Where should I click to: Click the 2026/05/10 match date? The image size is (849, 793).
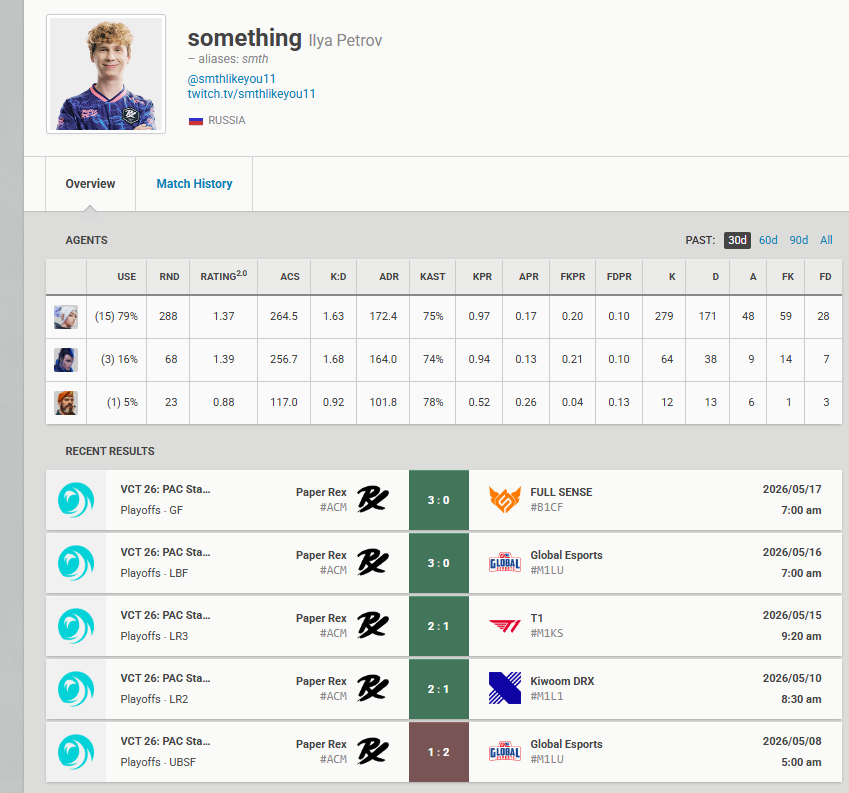[x=792, y=678]
